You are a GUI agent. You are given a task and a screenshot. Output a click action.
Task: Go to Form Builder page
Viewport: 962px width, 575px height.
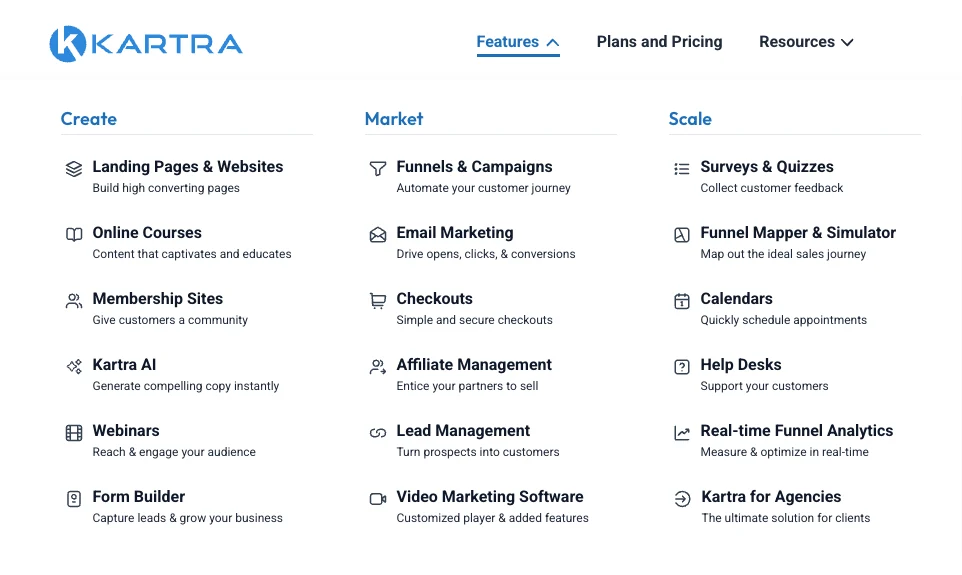pos(139,496)
